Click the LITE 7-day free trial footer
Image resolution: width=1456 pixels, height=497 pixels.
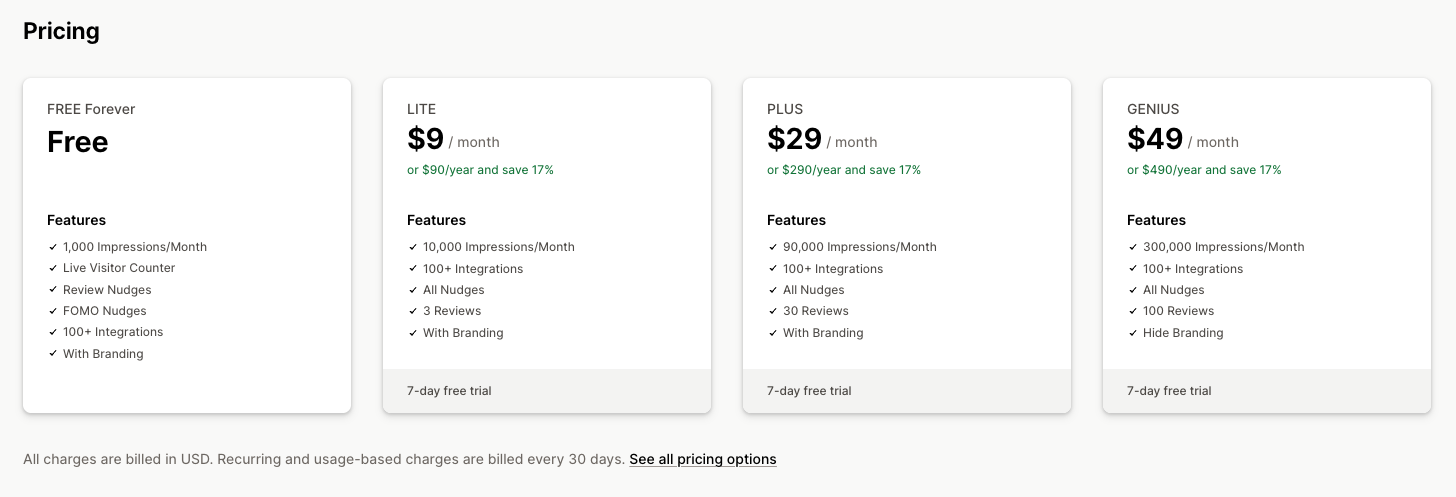click(x=449, y=391)
